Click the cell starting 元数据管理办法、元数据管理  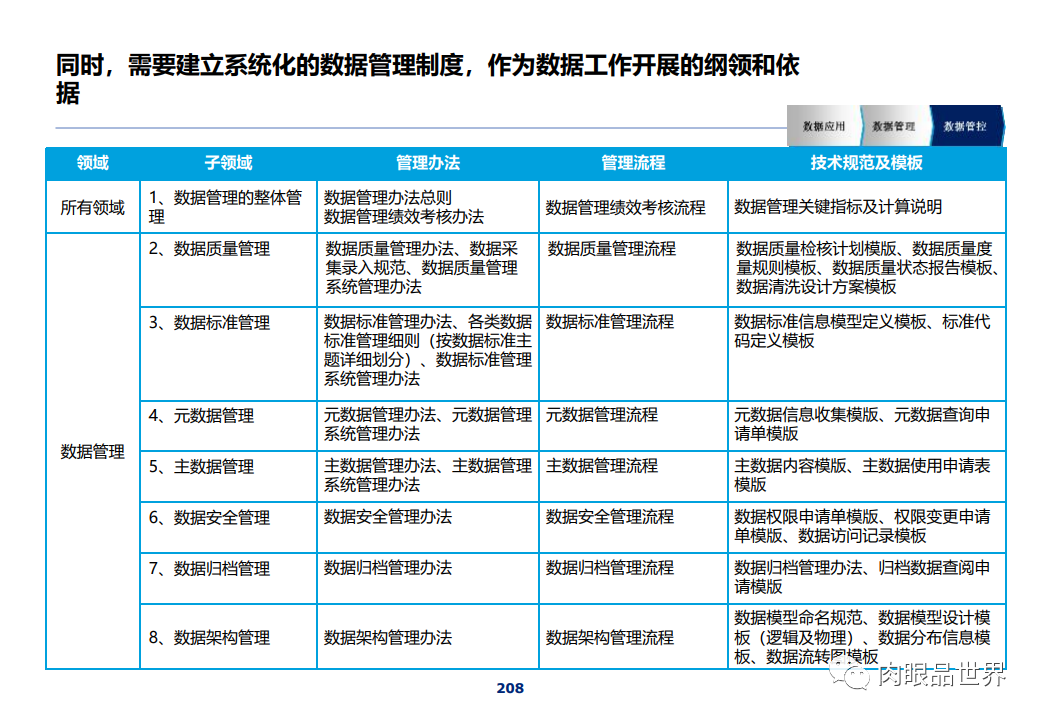pyautogui.click(x=428, y=426)
